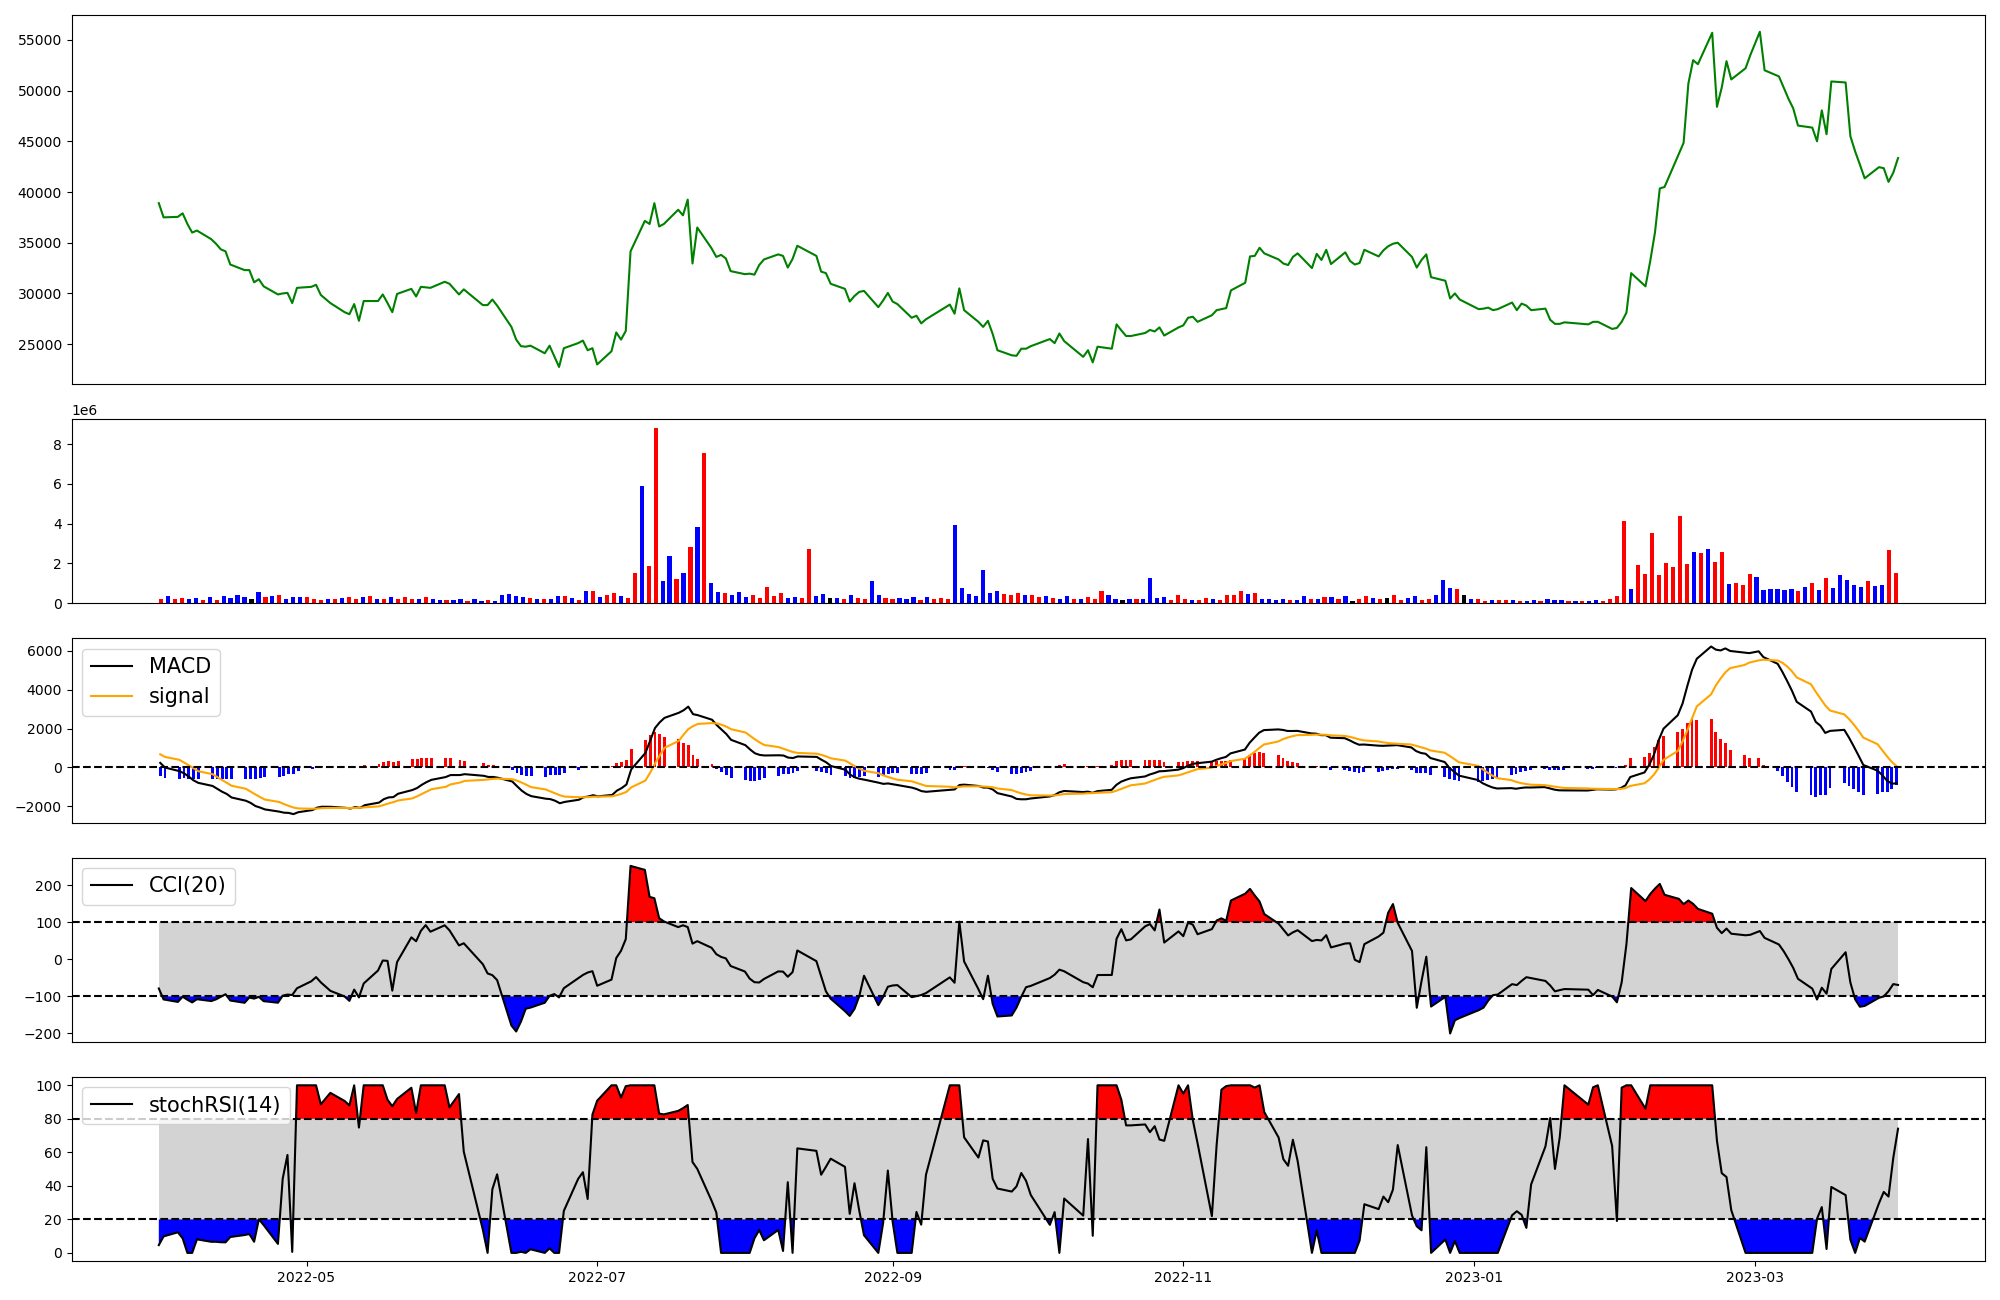Click the MACD legend label
This screenshot has width=2000, height=1300.
point(179,666)
